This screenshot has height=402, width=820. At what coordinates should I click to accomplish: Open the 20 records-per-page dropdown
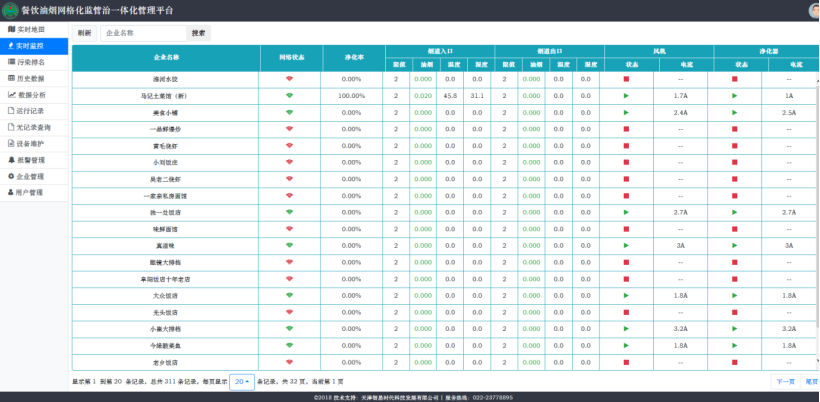tap(241, 381)
